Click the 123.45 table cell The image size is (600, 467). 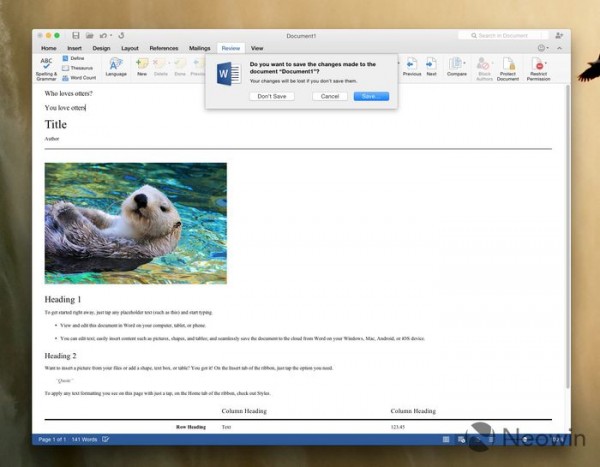tap(398, 427)
